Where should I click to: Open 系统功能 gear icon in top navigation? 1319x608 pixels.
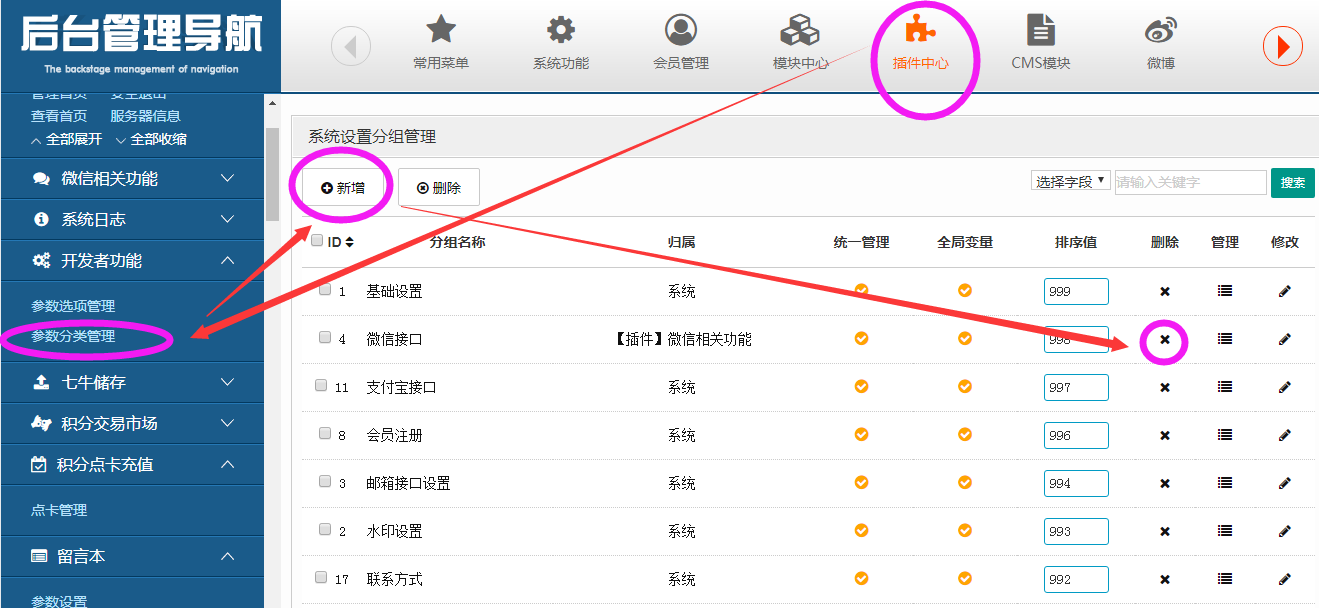pyautogui.click(x=561, y=30)
